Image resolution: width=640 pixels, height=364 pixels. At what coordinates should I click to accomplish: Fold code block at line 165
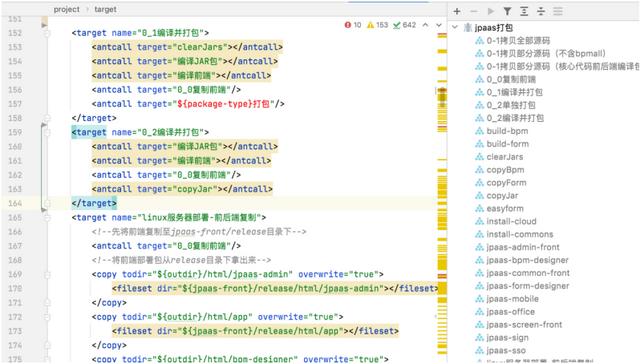click(x=47, y=218)
